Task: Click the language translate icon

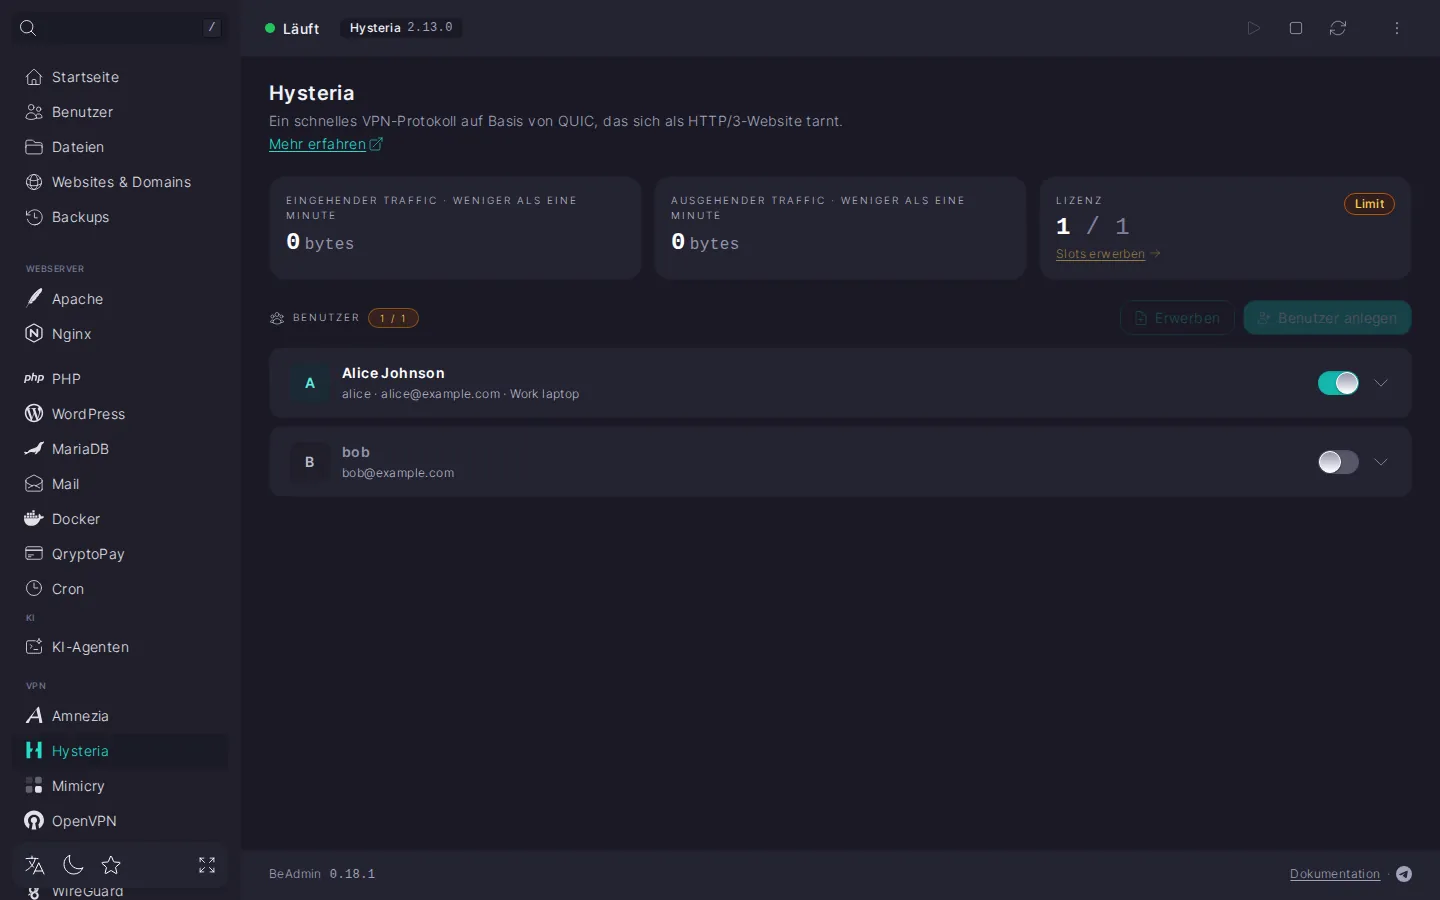Action: (x=35, y=865)
